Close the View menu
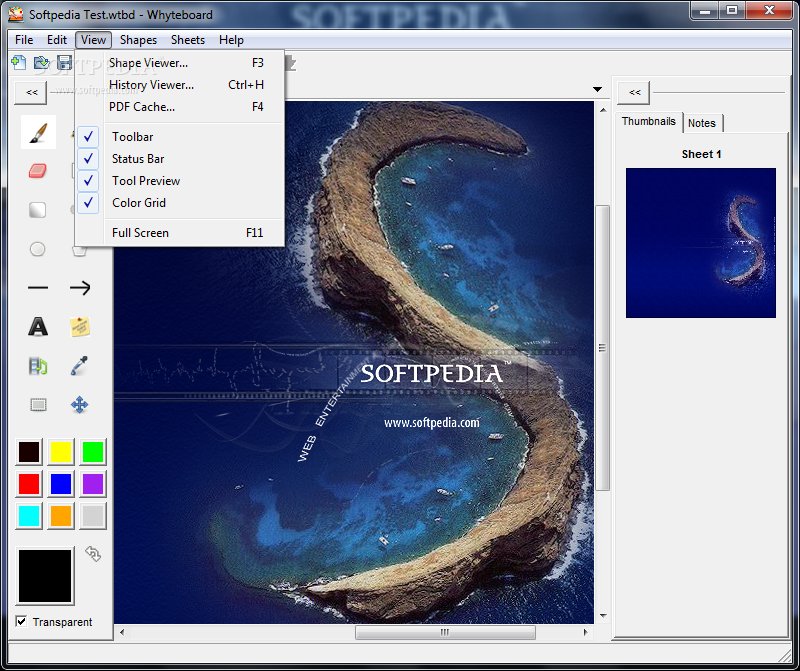The image size is (800, 671). click(93, 40)
